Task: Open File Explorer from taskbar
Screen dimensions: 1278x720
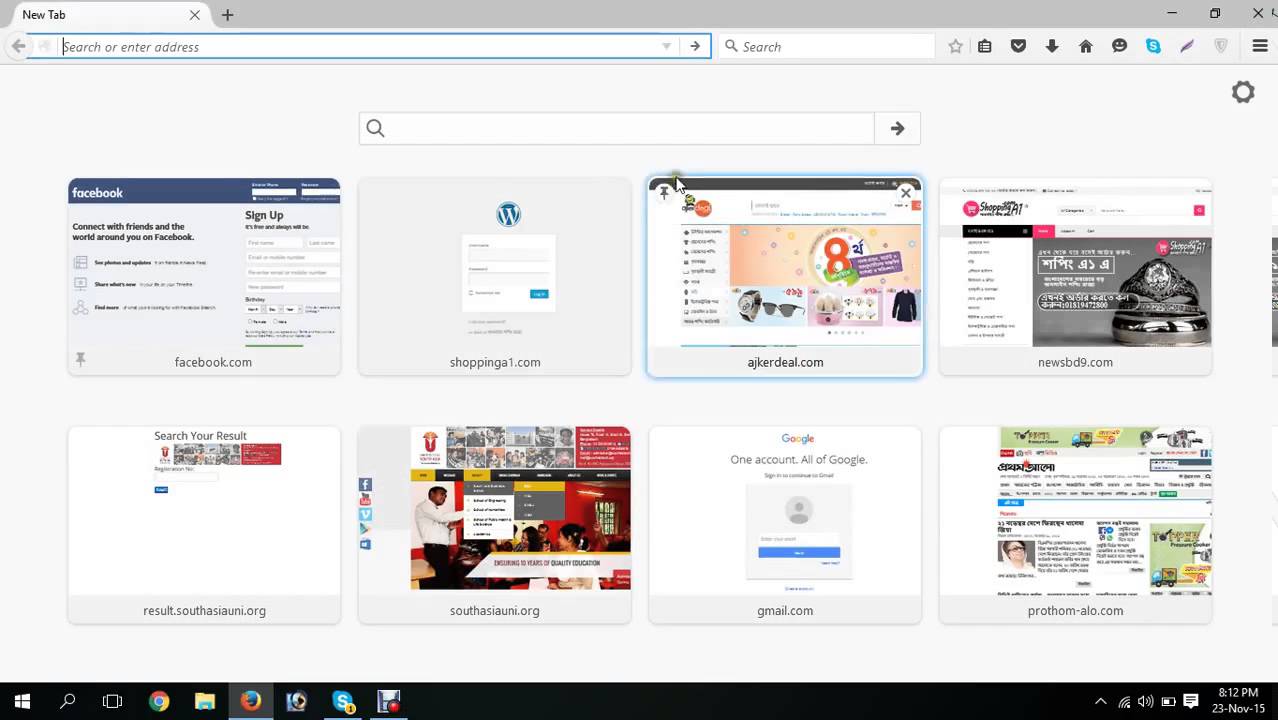Action: [x=205, y=701]
